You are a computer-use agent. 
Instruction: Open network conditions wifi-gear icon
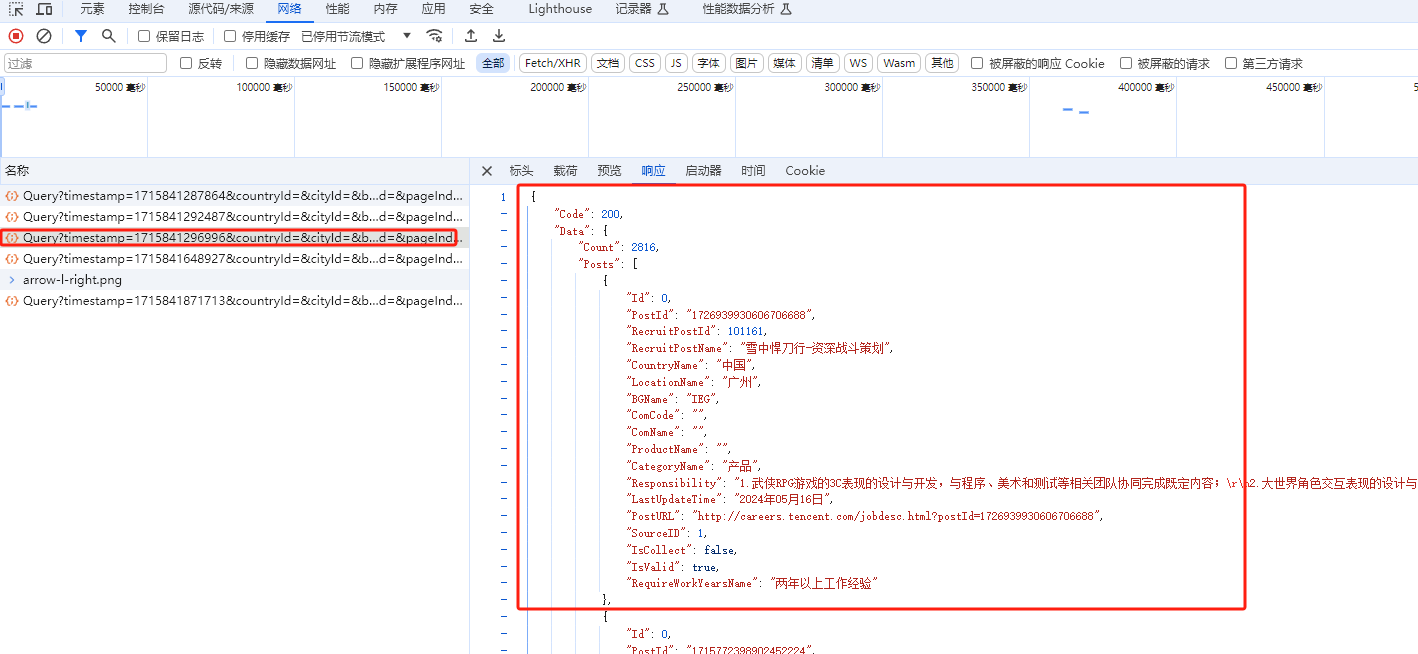[x=434, y=36]
